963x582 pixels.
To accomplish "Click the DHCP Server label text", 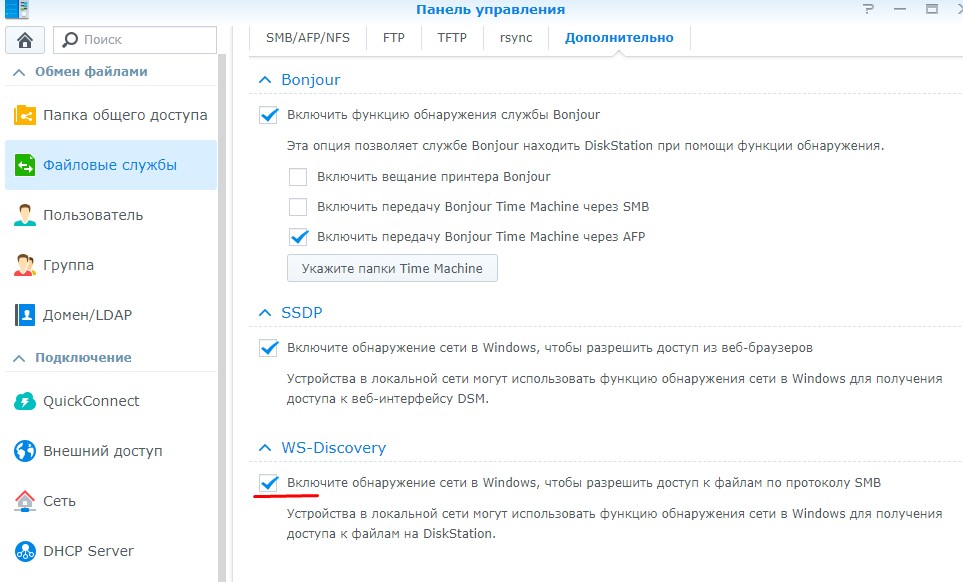I will coord(88,551).
